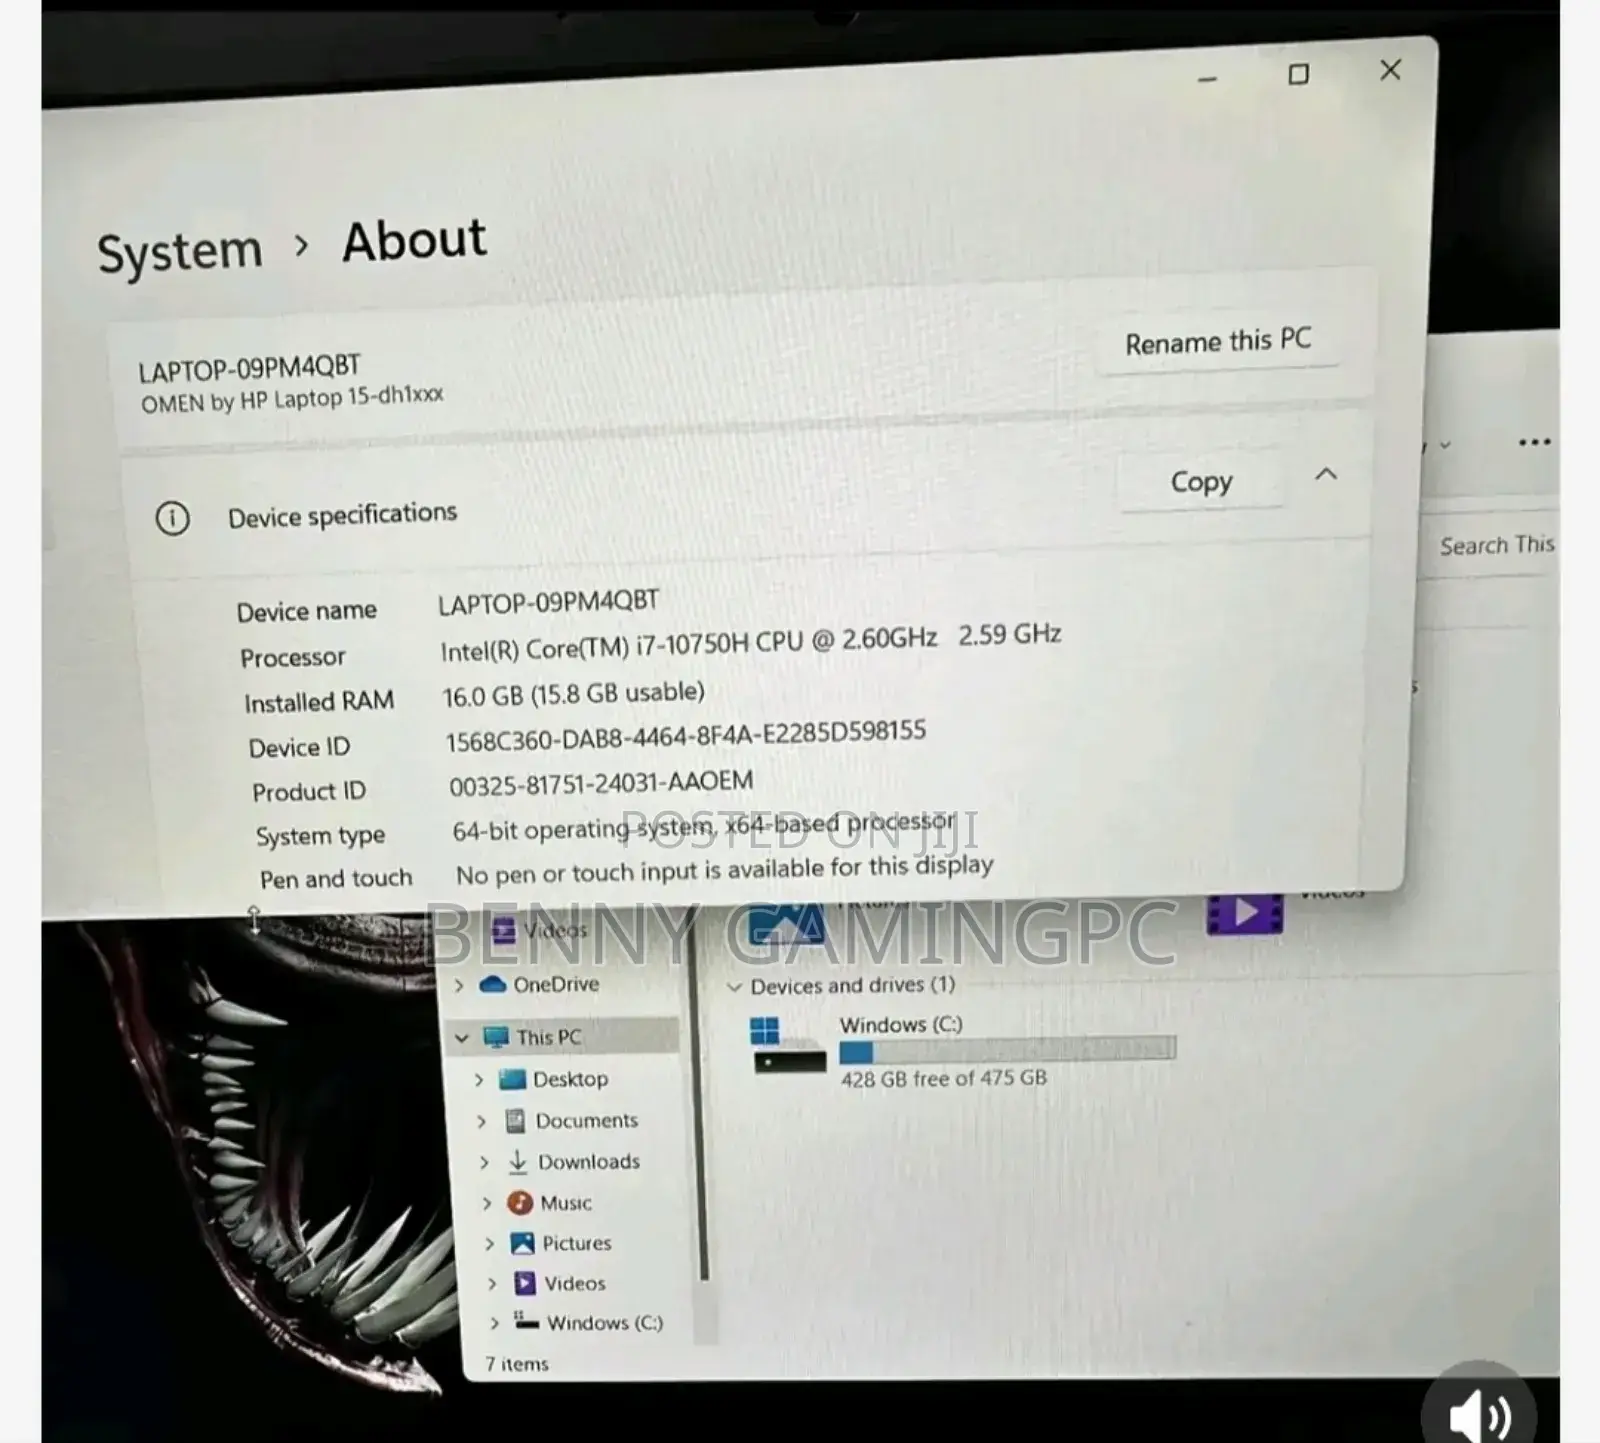
Task: Select the Documents icon in the navigation tree
Action: point(515,1121)
